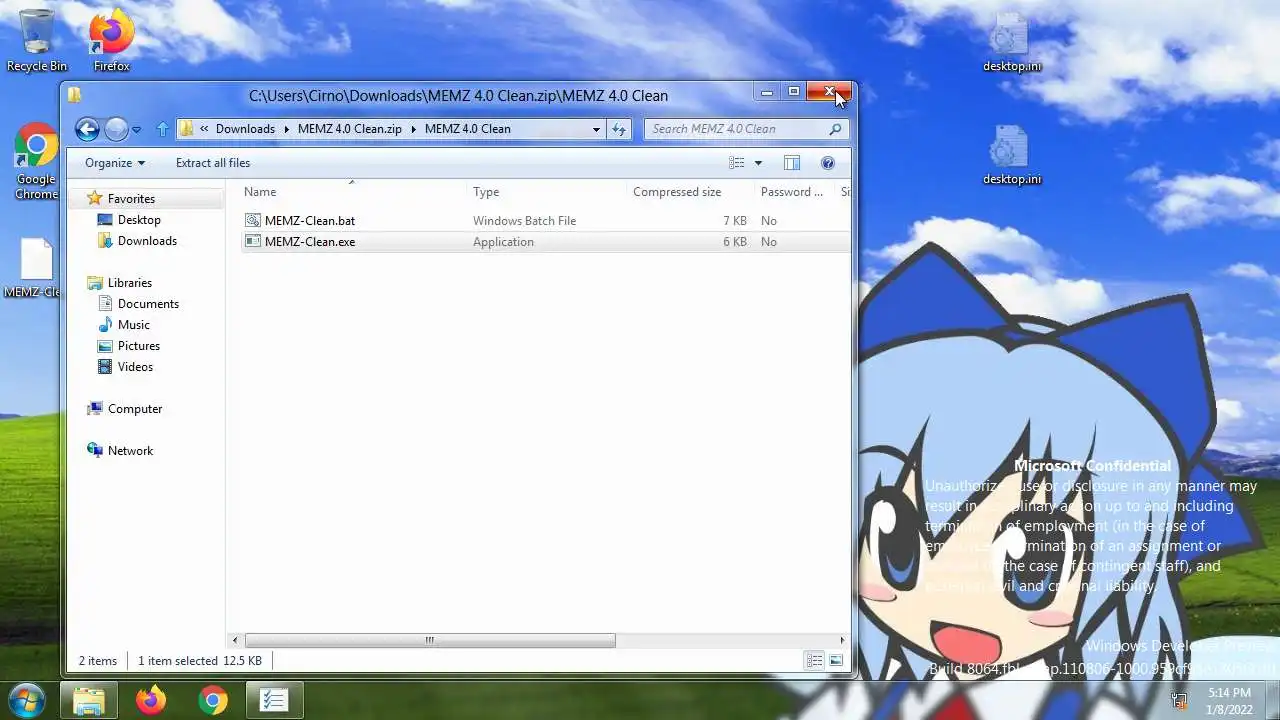Viewport: 1280px width, 720px height.
Task: Select the MEMZ-Cle file on desktop
Action: click(36, 269)
